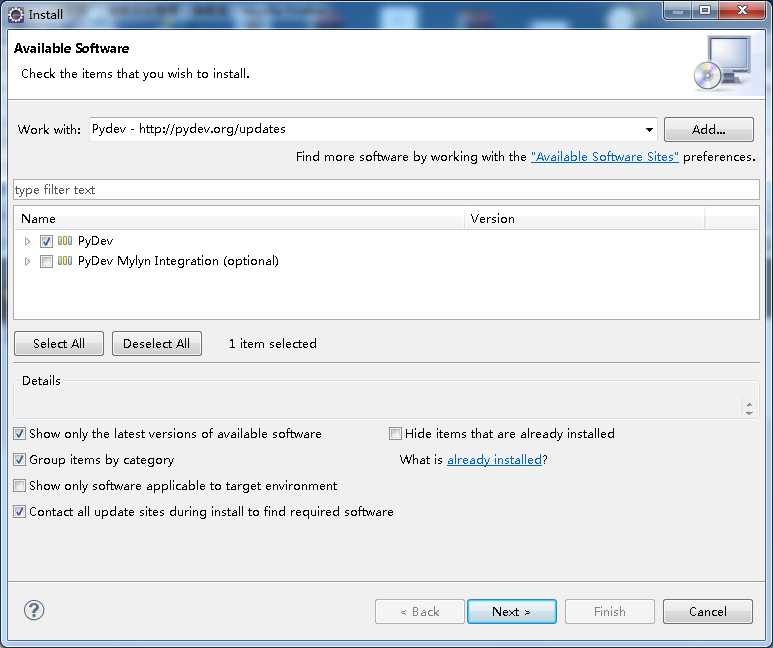Proceed with the Next > button
The image size is (773, 648).
512,612
